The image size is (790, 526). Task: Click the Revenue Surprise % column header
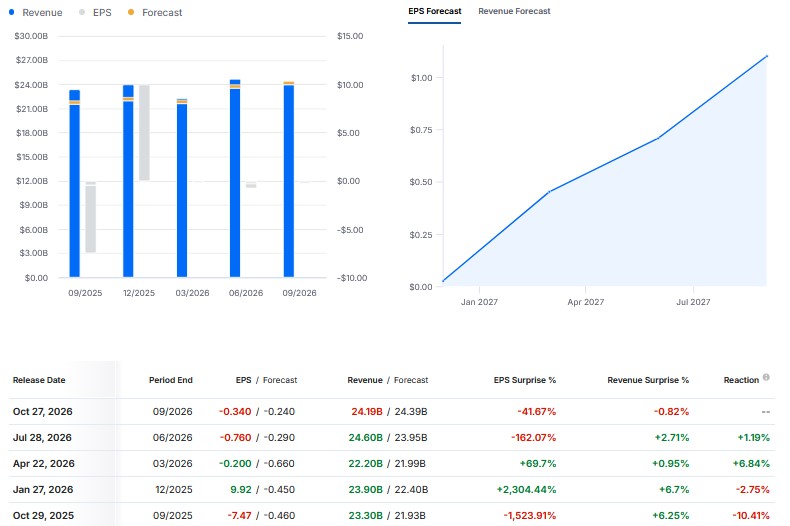648,380
